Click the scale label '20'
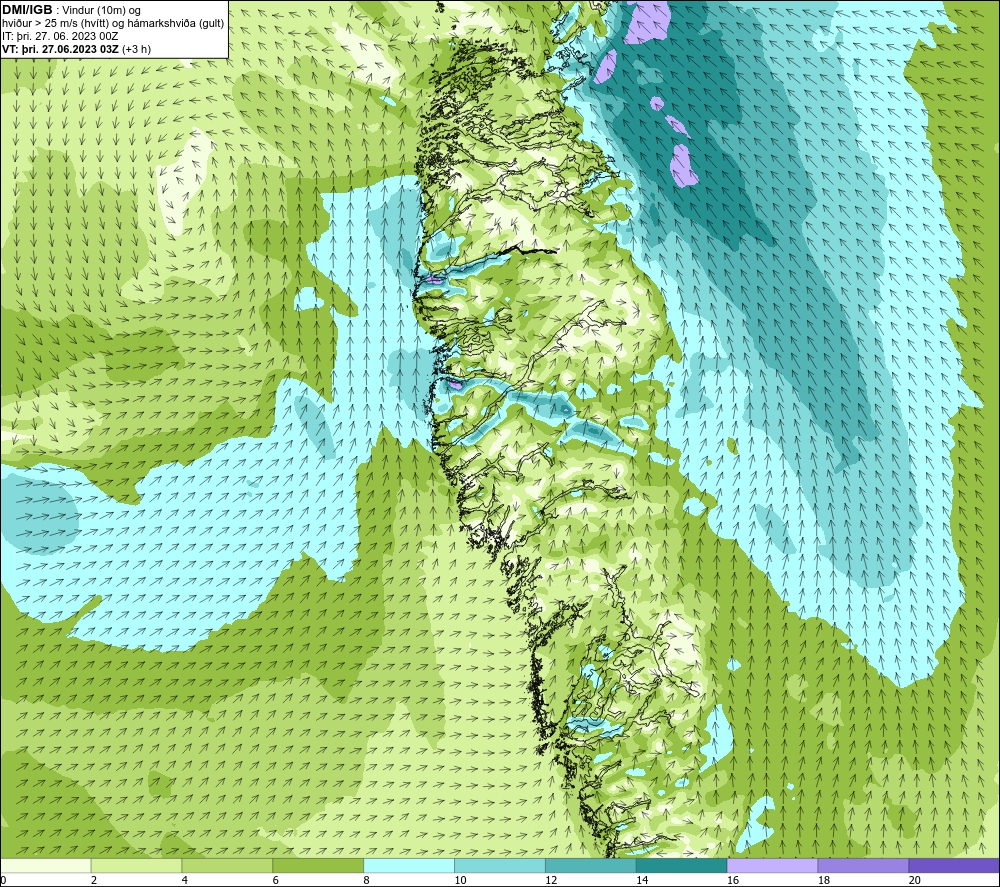Image resolution: width=1000 pixels, height=887 pixels. (915, 880)
